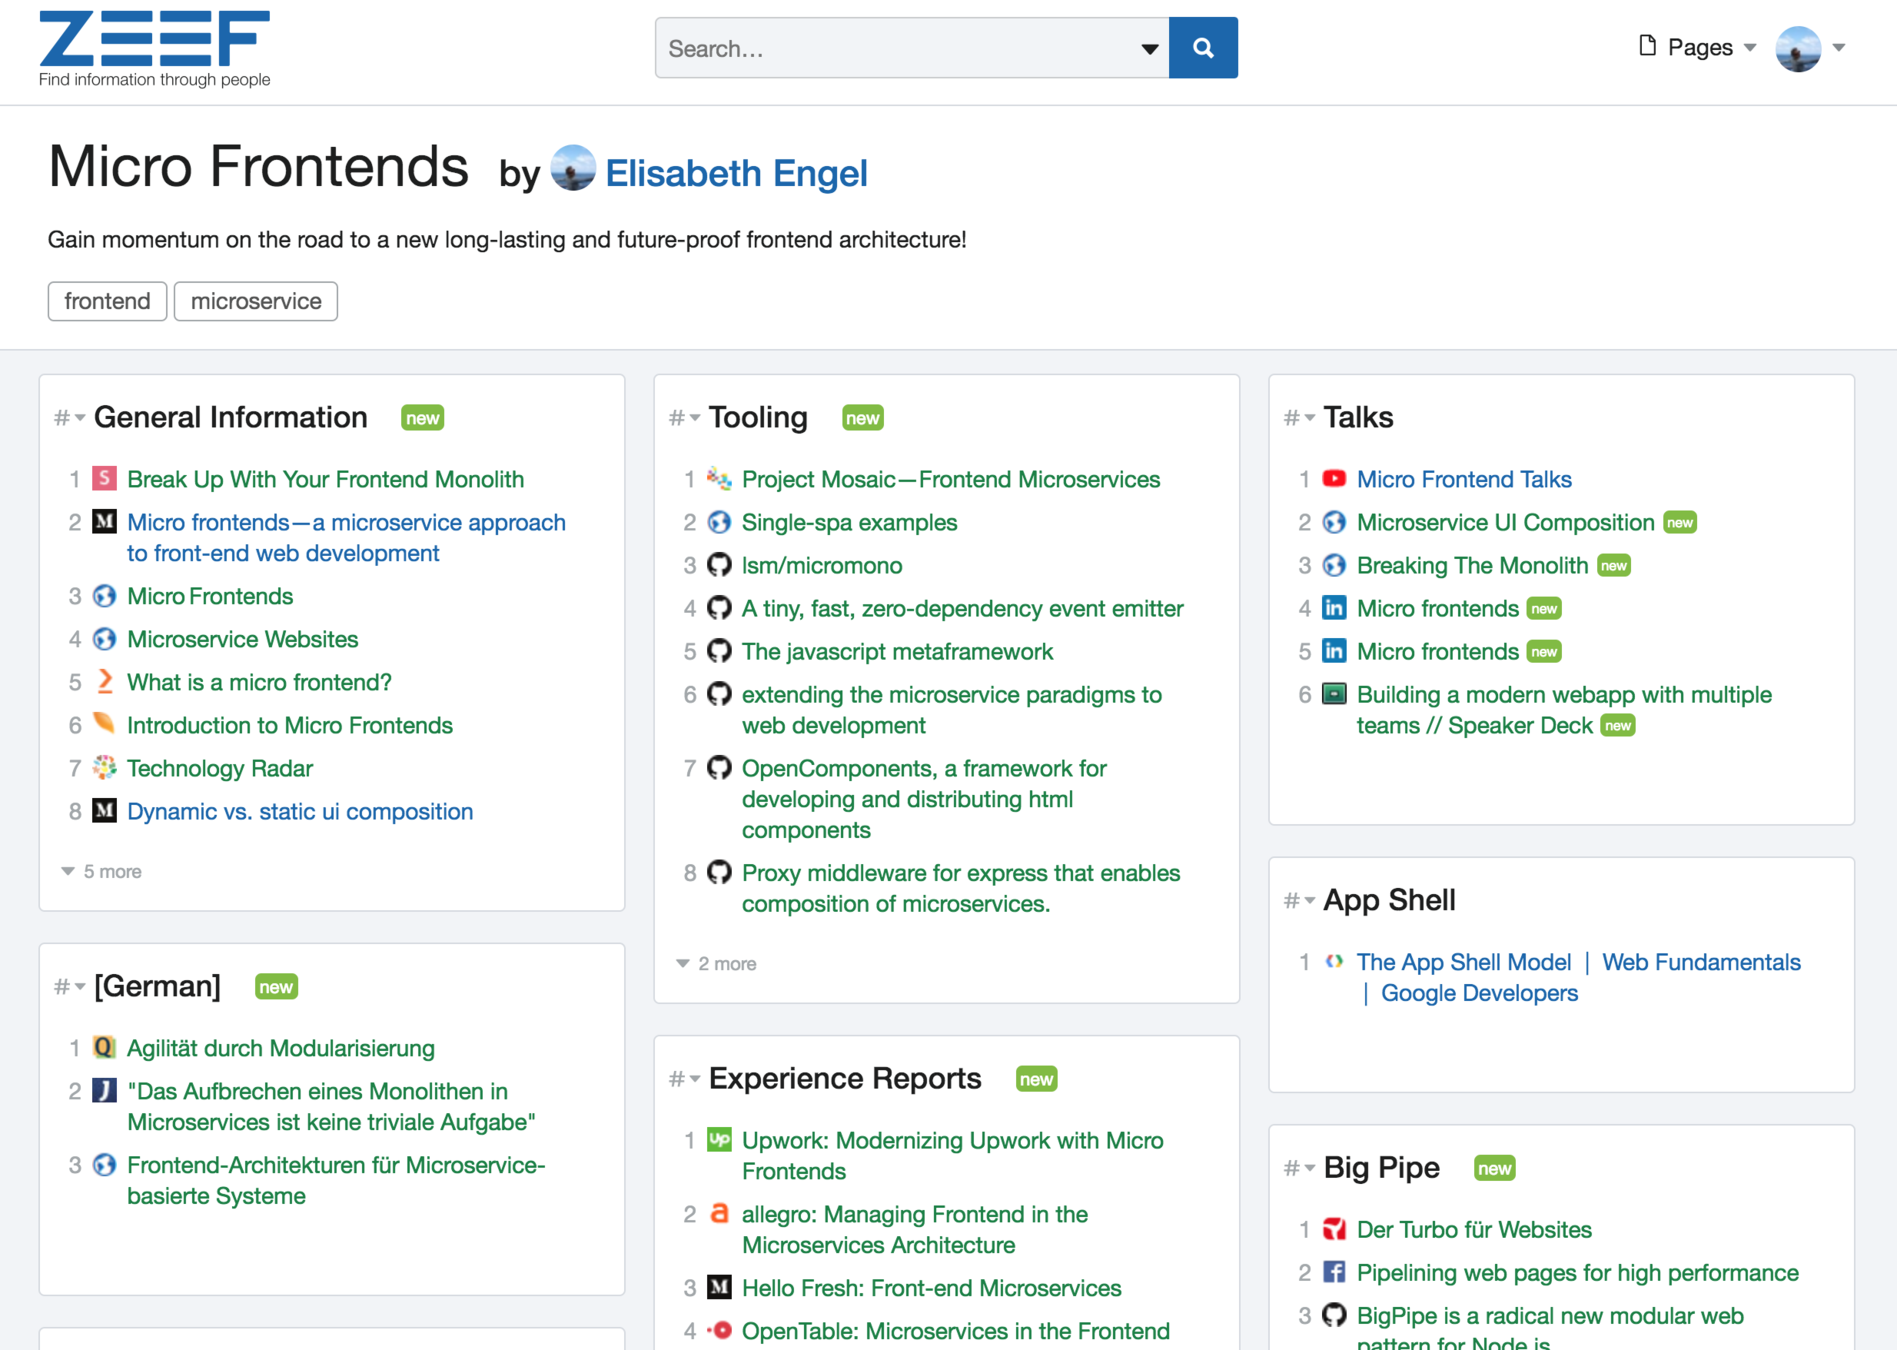Click icon beside What is a micro frontend?
1897x1350 pixels.
[104, 681]
